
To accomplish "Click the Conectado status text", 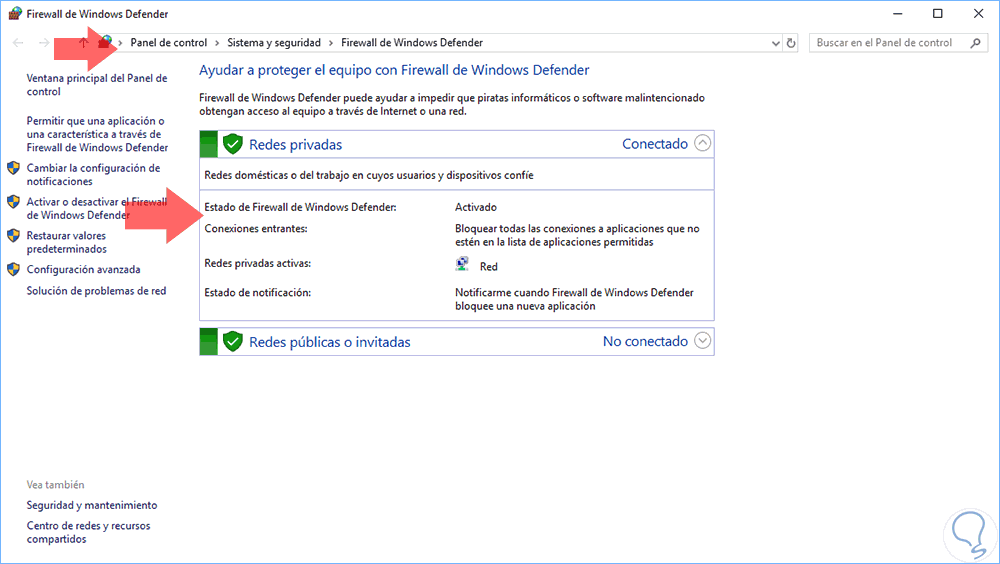I will 655,144.
